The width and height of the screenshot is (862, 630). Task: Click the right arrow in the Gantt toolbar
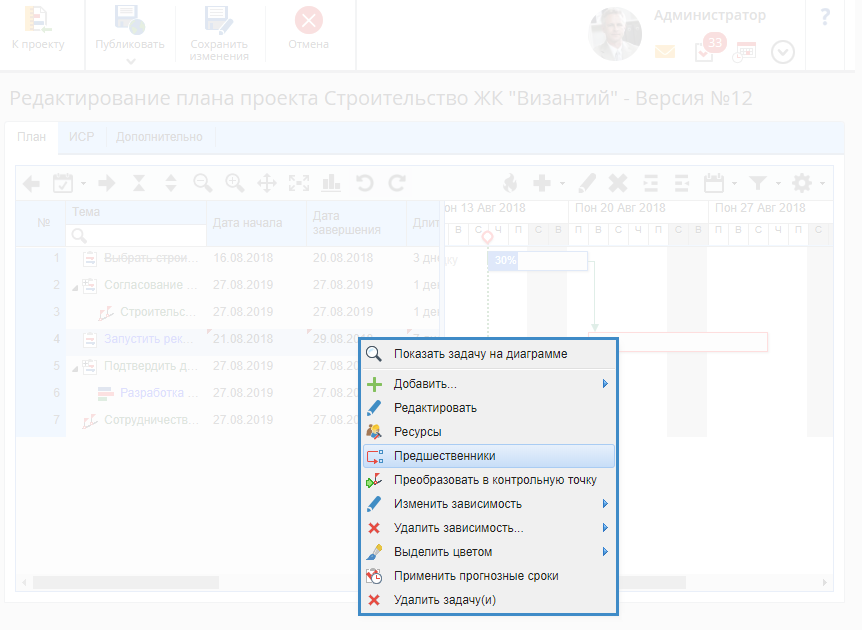pyautogui.click(x=107, y=183)
